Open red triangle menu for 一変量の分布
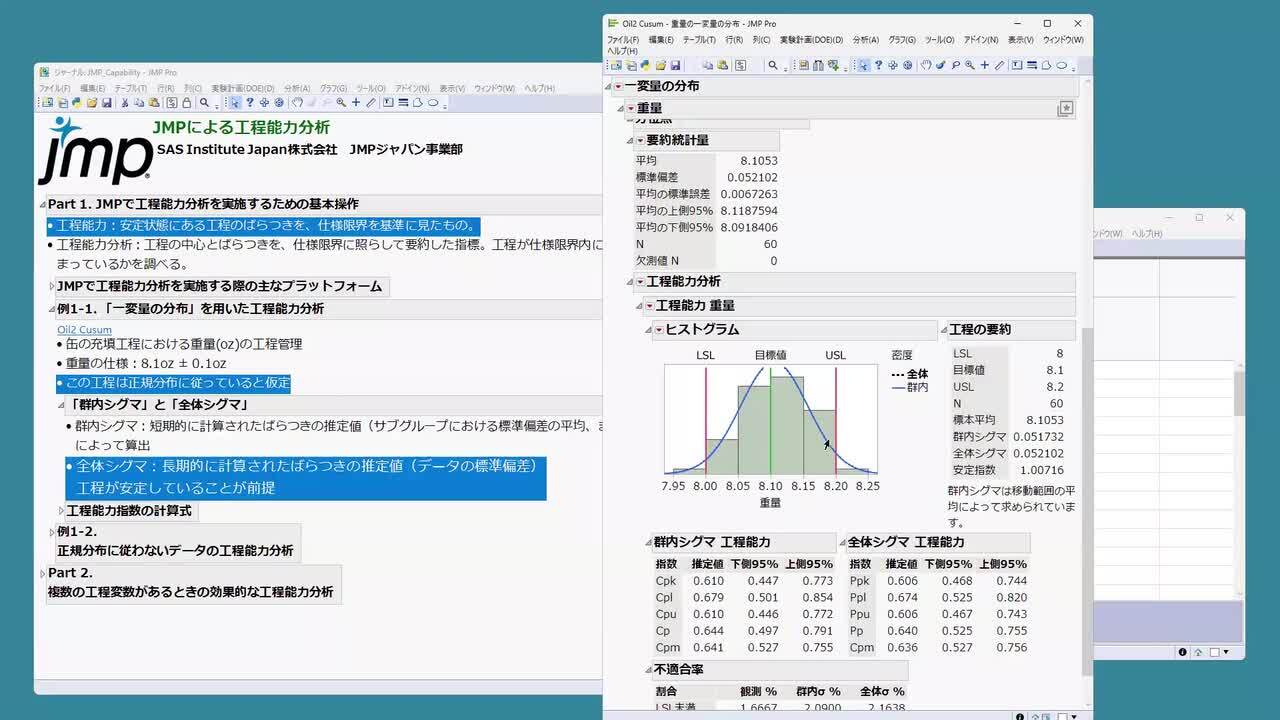 coord(617,87)
